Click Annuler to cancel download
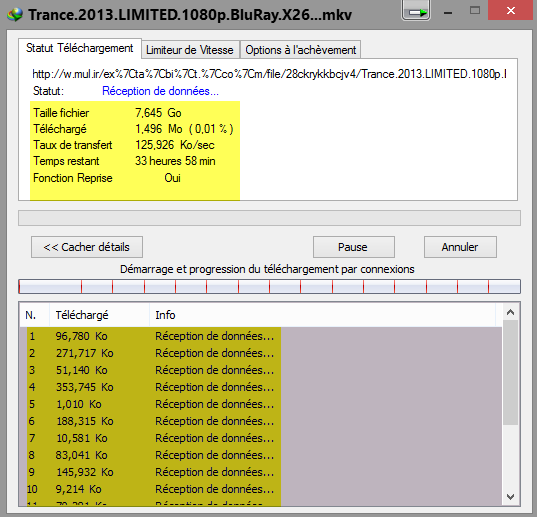This screenshot has width=537, height=517. tap(460, 247)
